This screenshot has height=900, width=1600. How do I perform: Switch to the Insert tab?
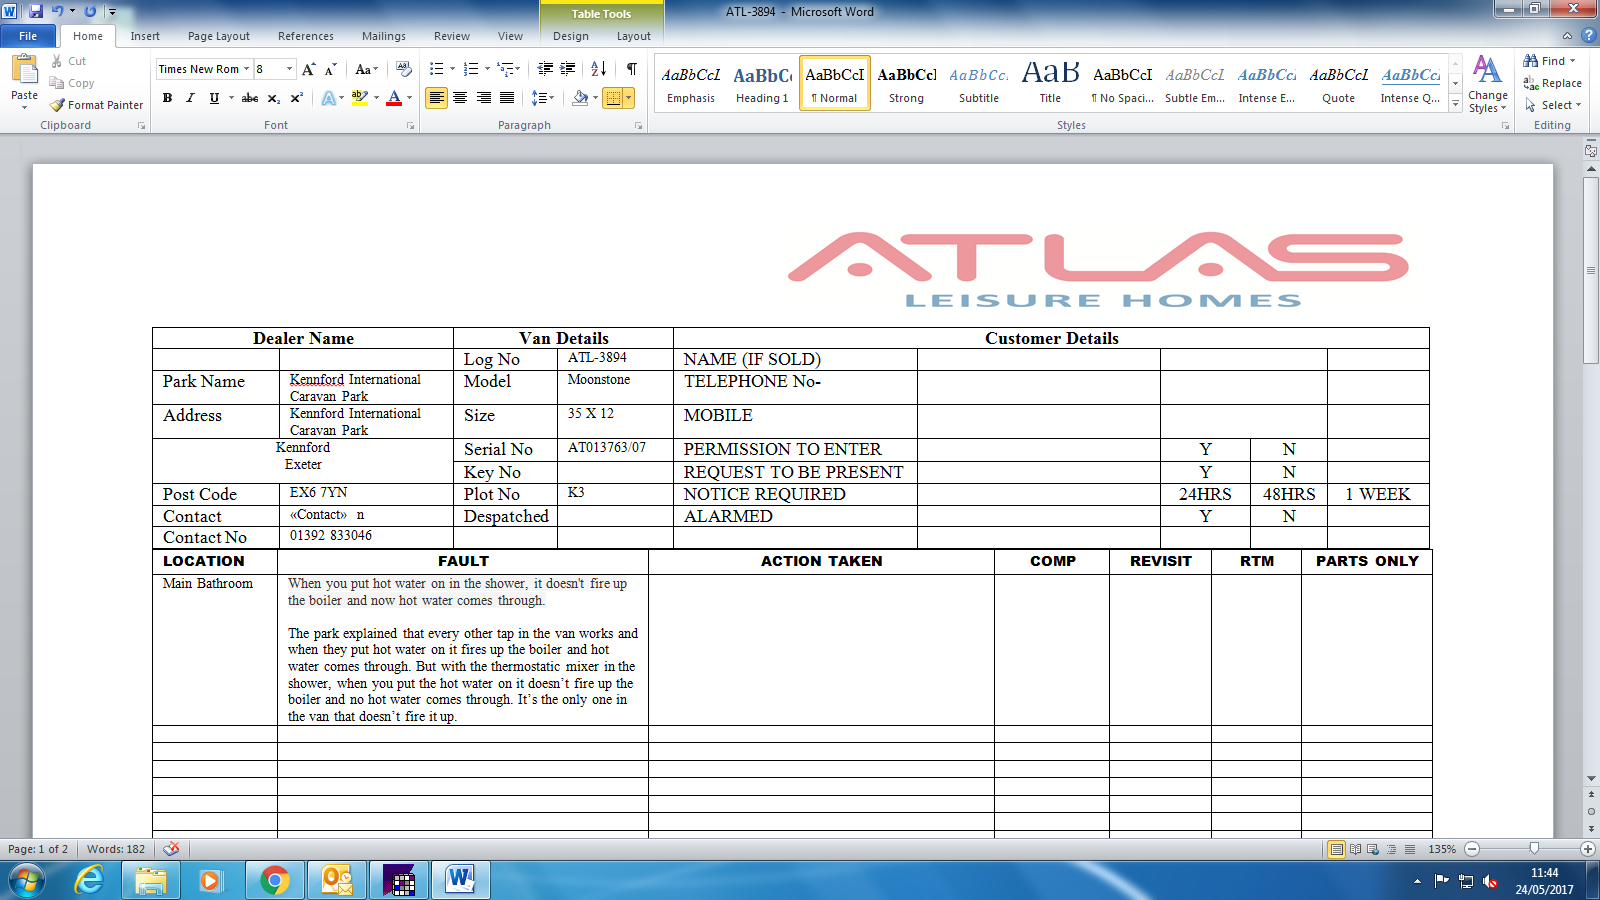145,36
